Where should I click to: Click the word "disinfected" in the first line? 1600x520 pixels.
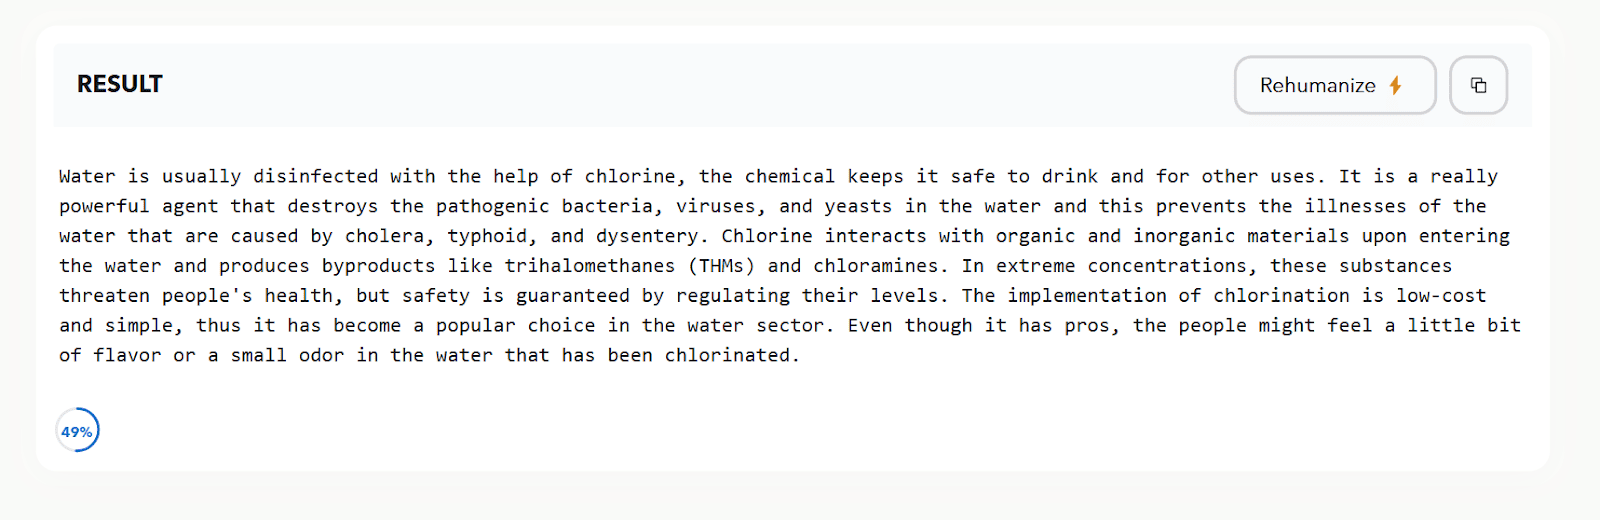tap(316, 176)
